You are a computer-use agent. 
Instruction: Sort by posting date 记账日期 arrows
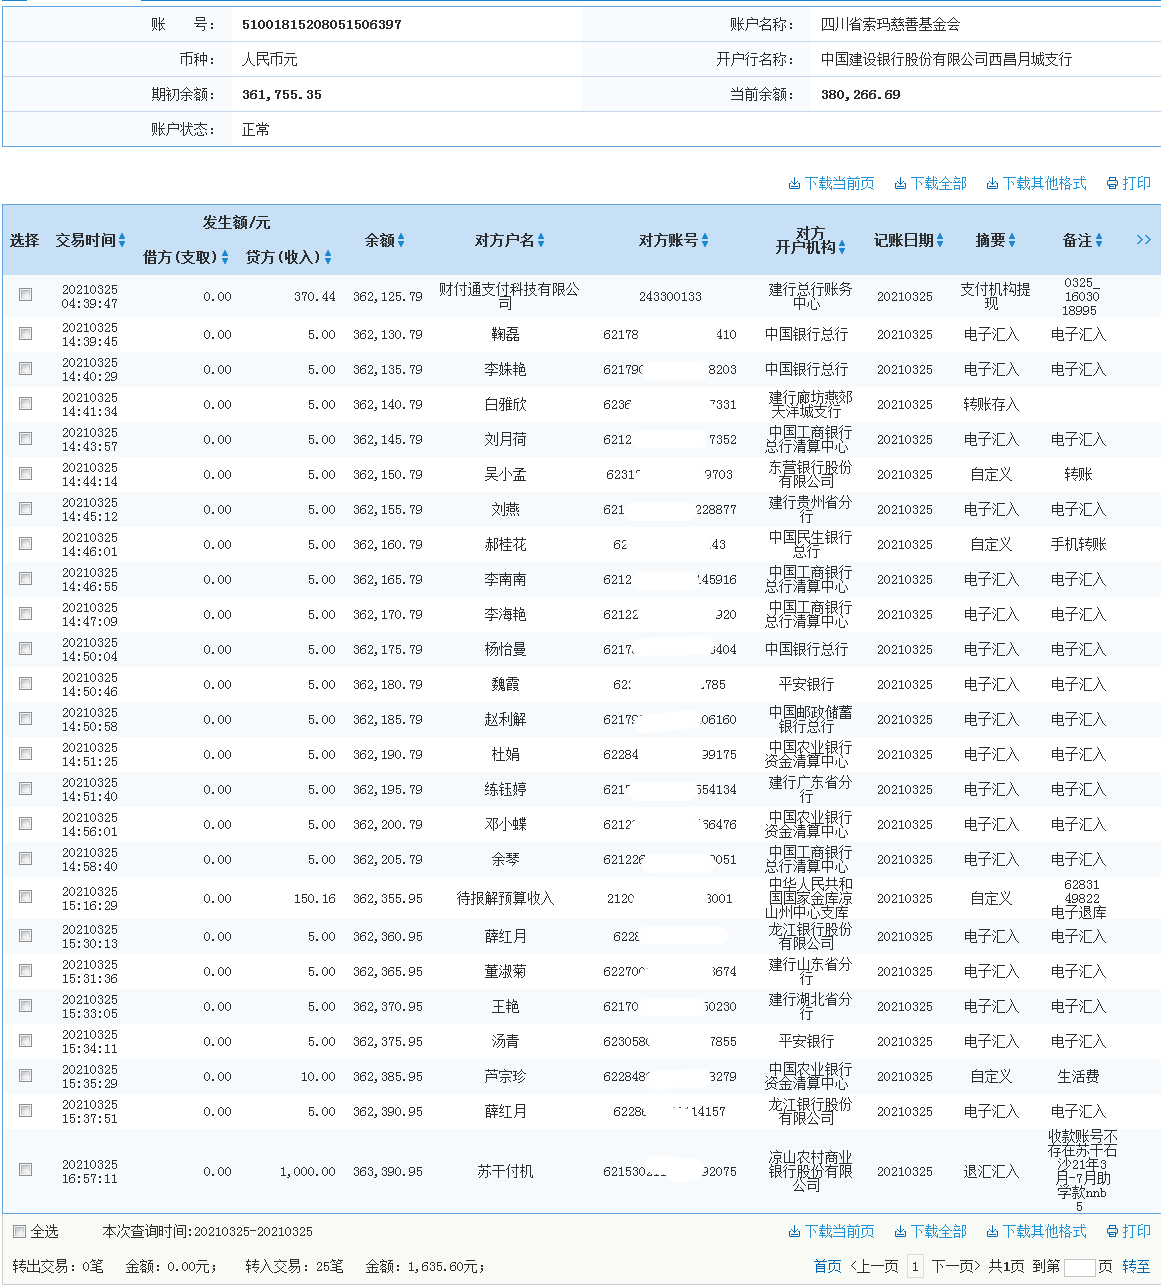[940, 241]
